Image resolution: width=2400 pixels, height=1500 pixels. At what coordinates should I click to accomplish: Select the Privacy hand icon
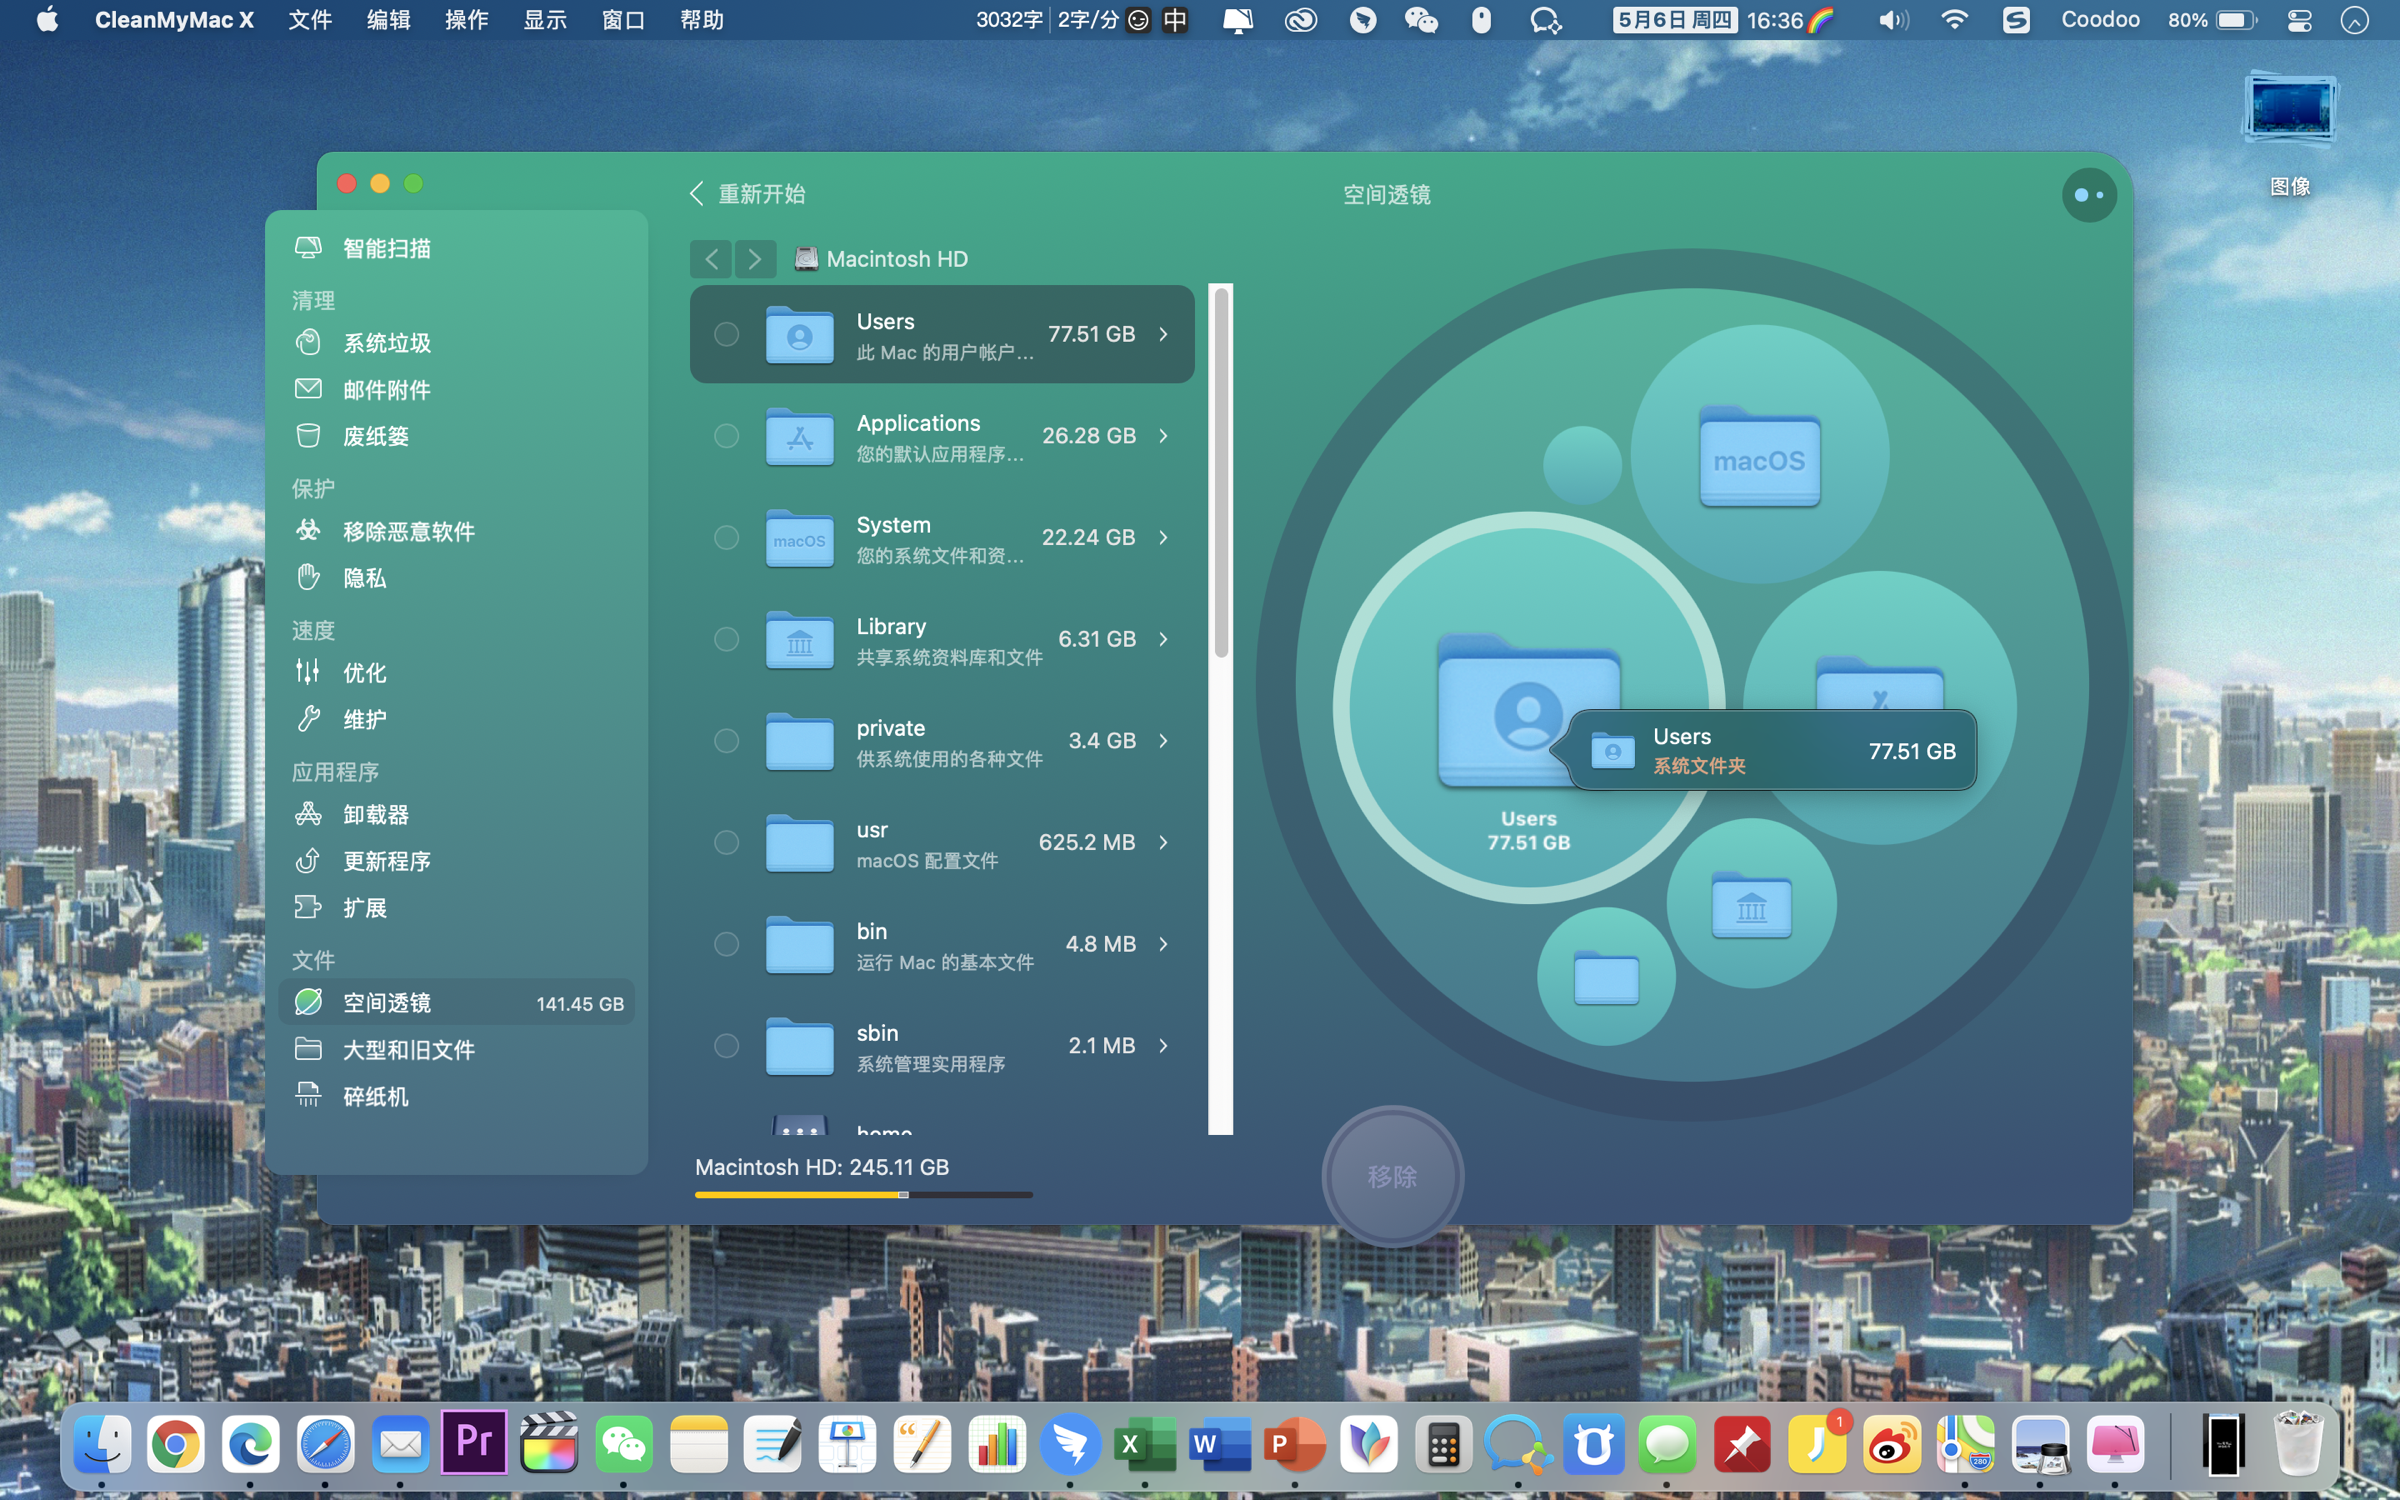click(308, 577)
